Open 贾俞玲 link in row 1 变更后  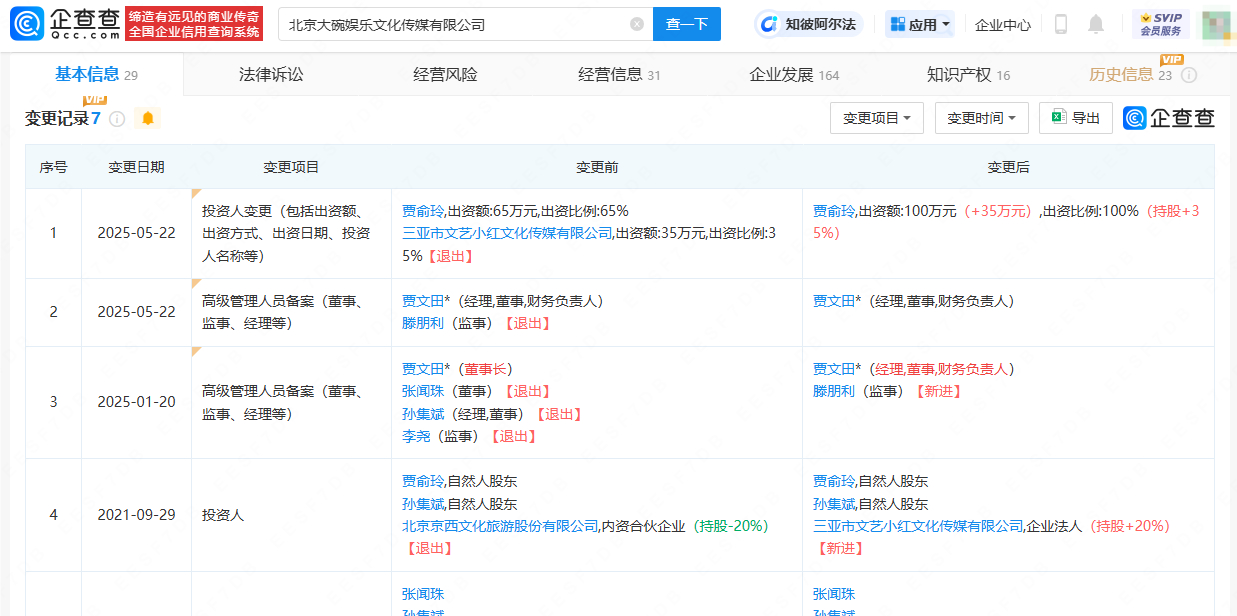click(834, 211)
